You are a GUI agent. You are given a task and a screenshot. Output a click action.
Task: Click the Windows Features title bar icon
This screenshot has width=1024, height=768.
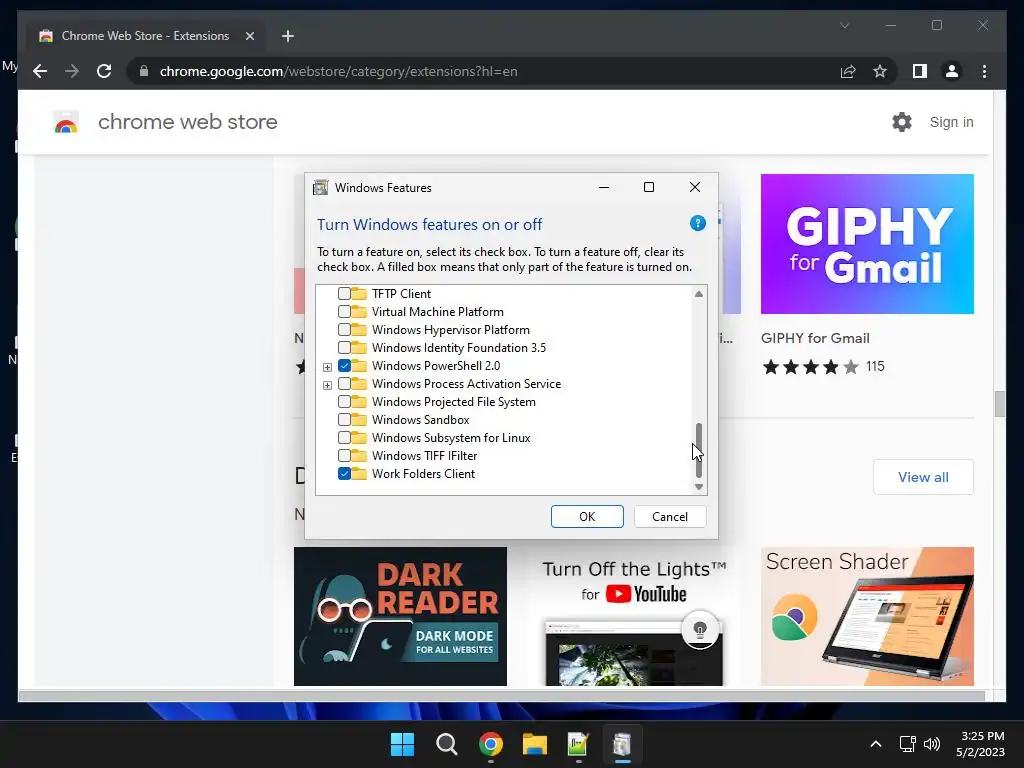click(321, 188)
